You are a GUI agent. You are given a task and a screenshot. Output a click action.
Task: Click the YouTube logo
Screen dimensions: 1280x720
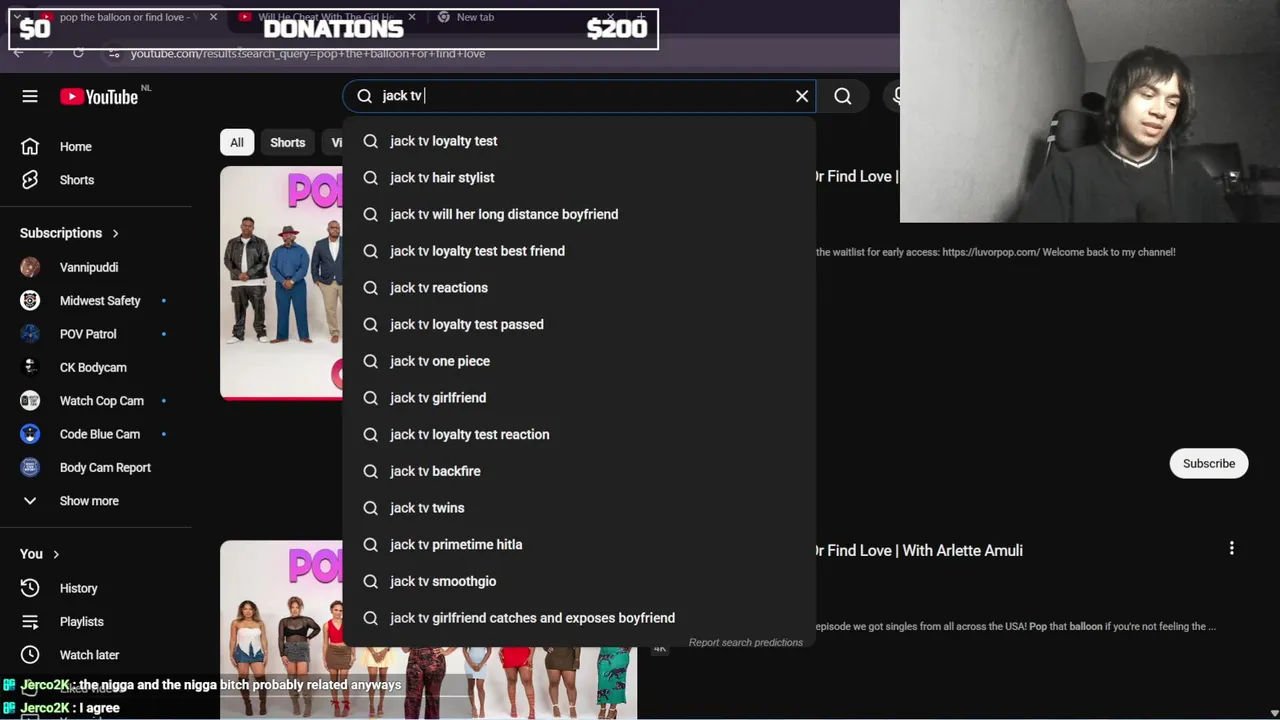[x=99, y=96]
